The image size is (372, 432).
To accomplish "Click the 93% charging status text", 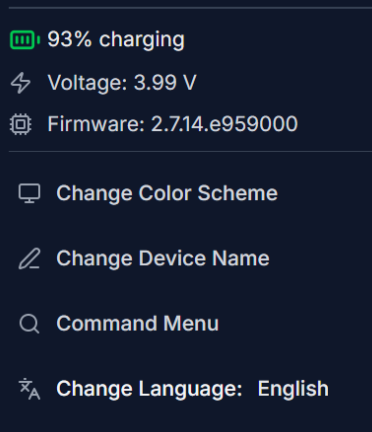I will point(116,40).
